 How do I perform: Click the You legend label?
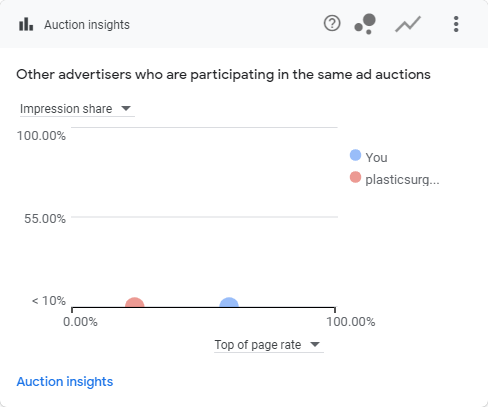[376, 157]
